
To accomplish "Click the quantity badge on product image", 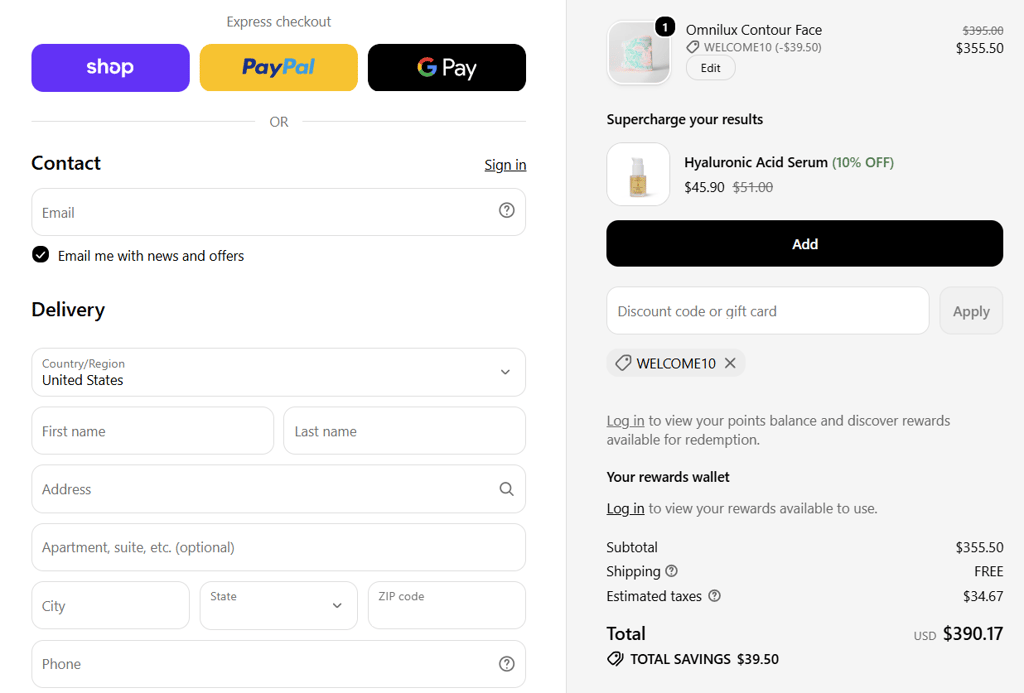I will pos(665,27).
